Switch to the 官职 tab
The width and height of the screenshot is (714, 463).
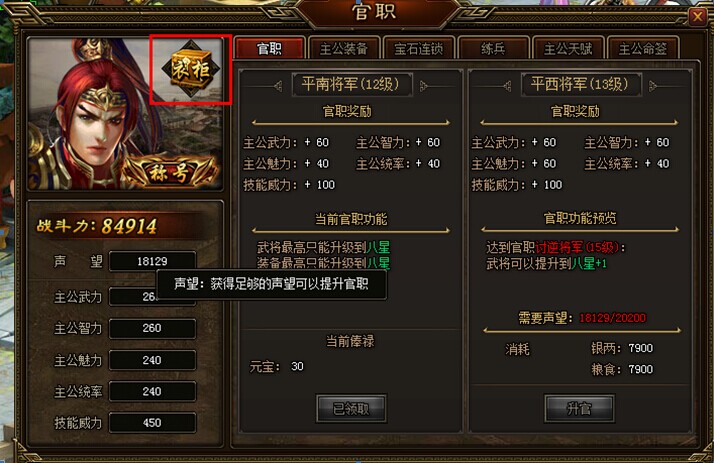click(269, 48)
